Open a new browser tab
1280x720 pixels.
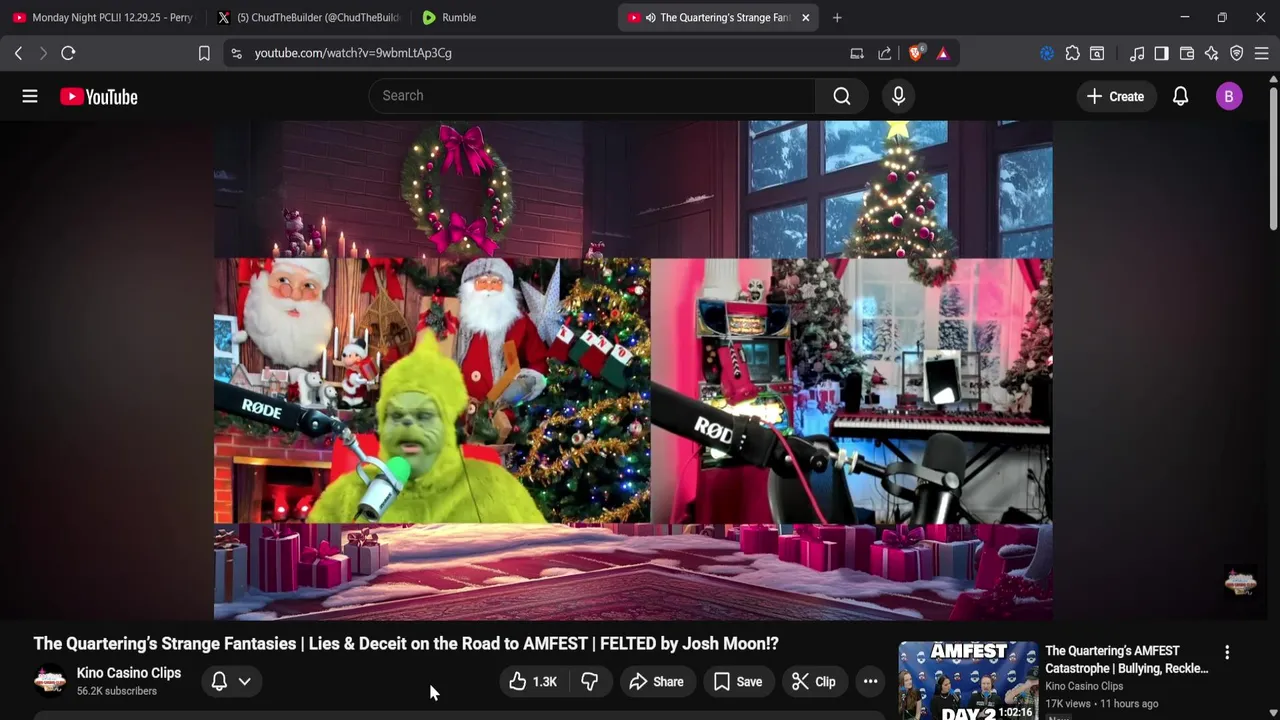pyautogui.click(x=837, y=17)
